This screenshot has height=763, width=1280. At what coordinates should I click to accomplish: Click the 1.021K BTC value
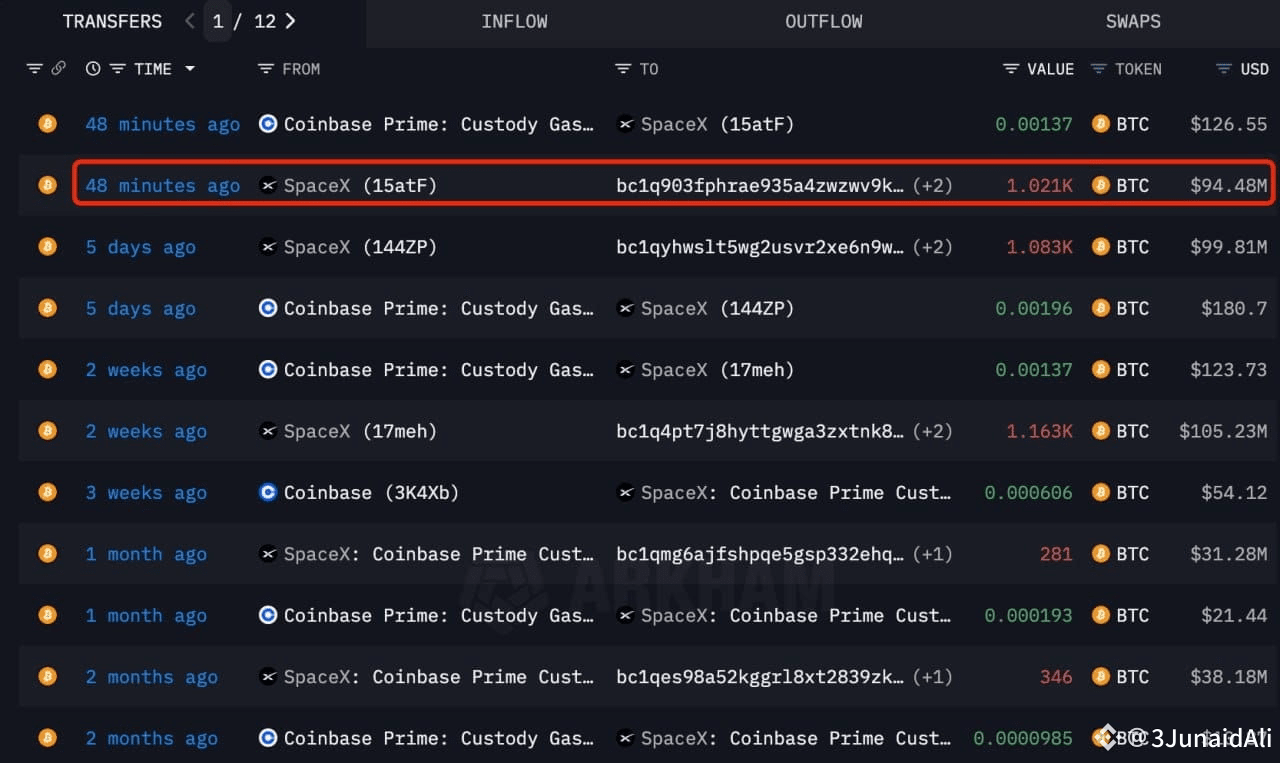[x=1039, y=185]
